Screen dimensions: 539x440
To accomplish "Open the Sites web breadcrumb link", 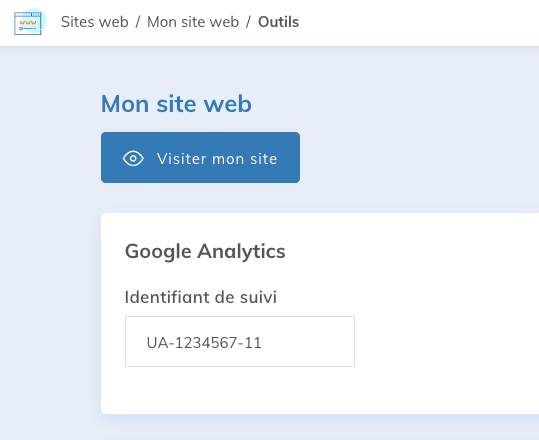I will tap(95, 22).
